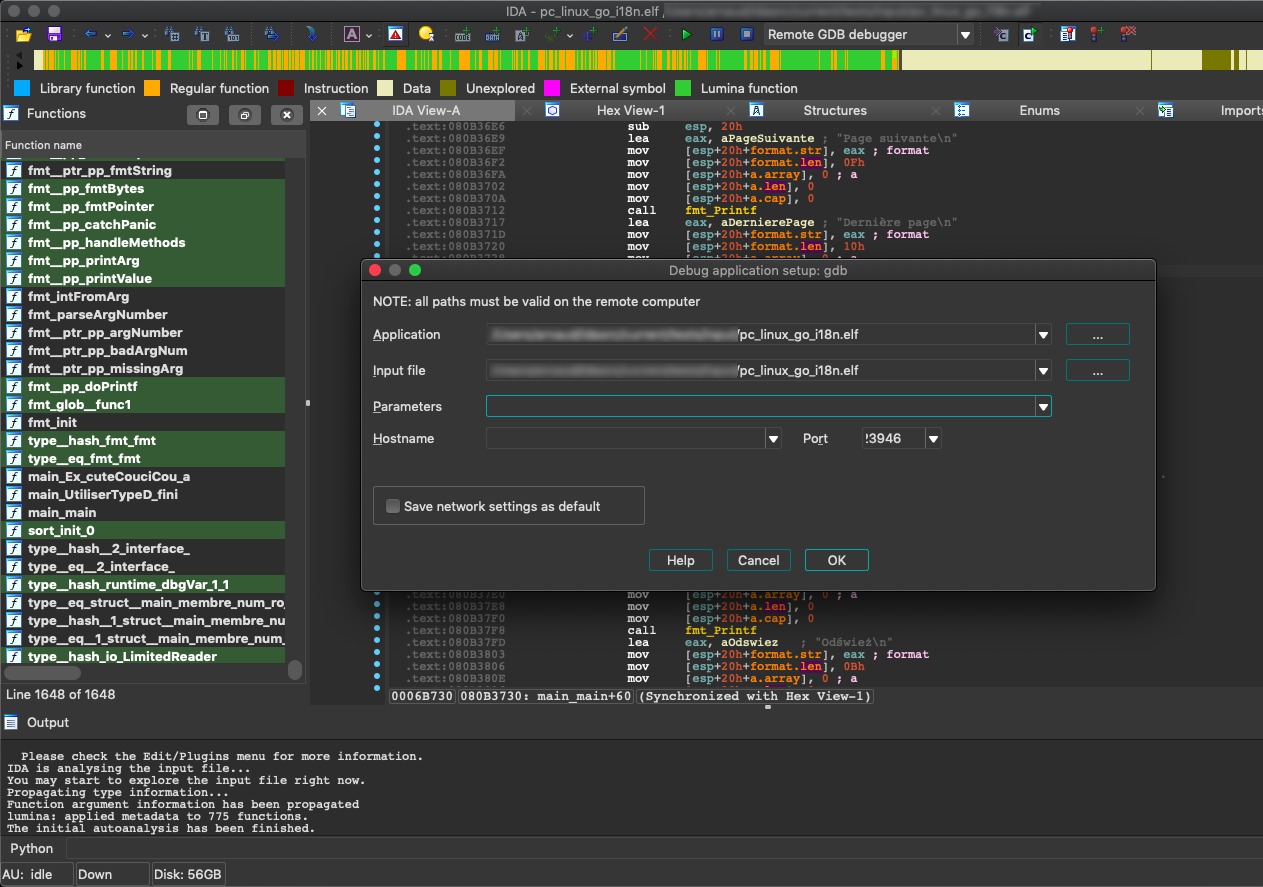The image size is (1263, 887).
Task: Click the Library function blue color swatch
Action: click(x=22, y=88)
